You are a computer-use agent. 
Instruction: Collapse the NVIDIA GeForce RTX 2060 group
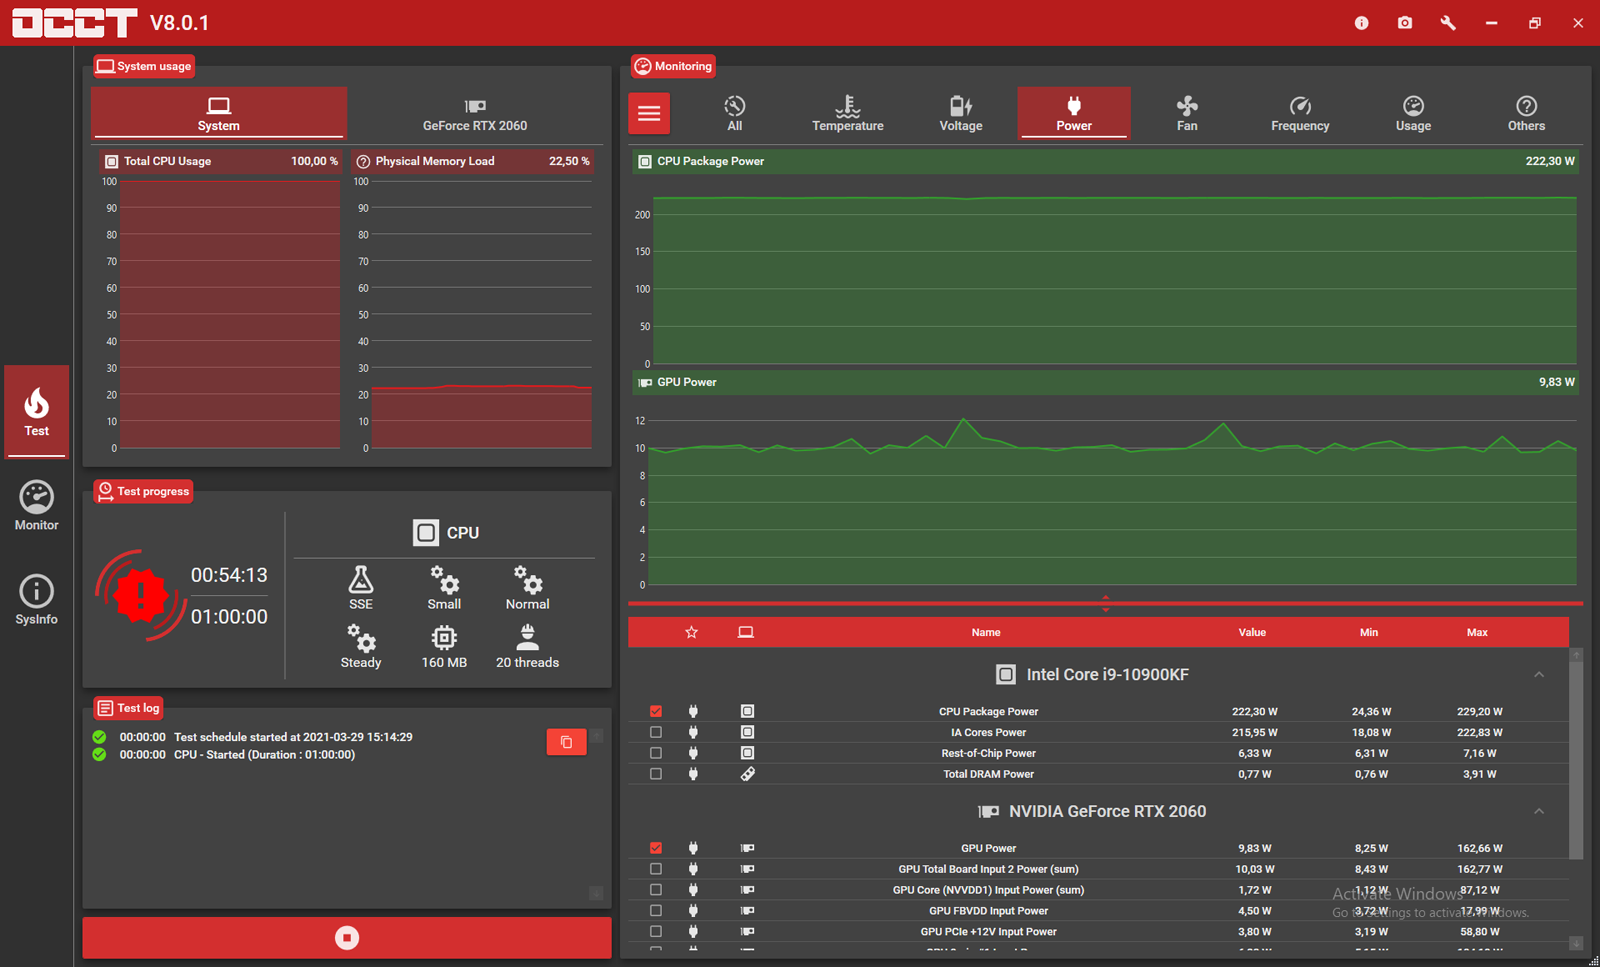click(x=1539, y=811)
